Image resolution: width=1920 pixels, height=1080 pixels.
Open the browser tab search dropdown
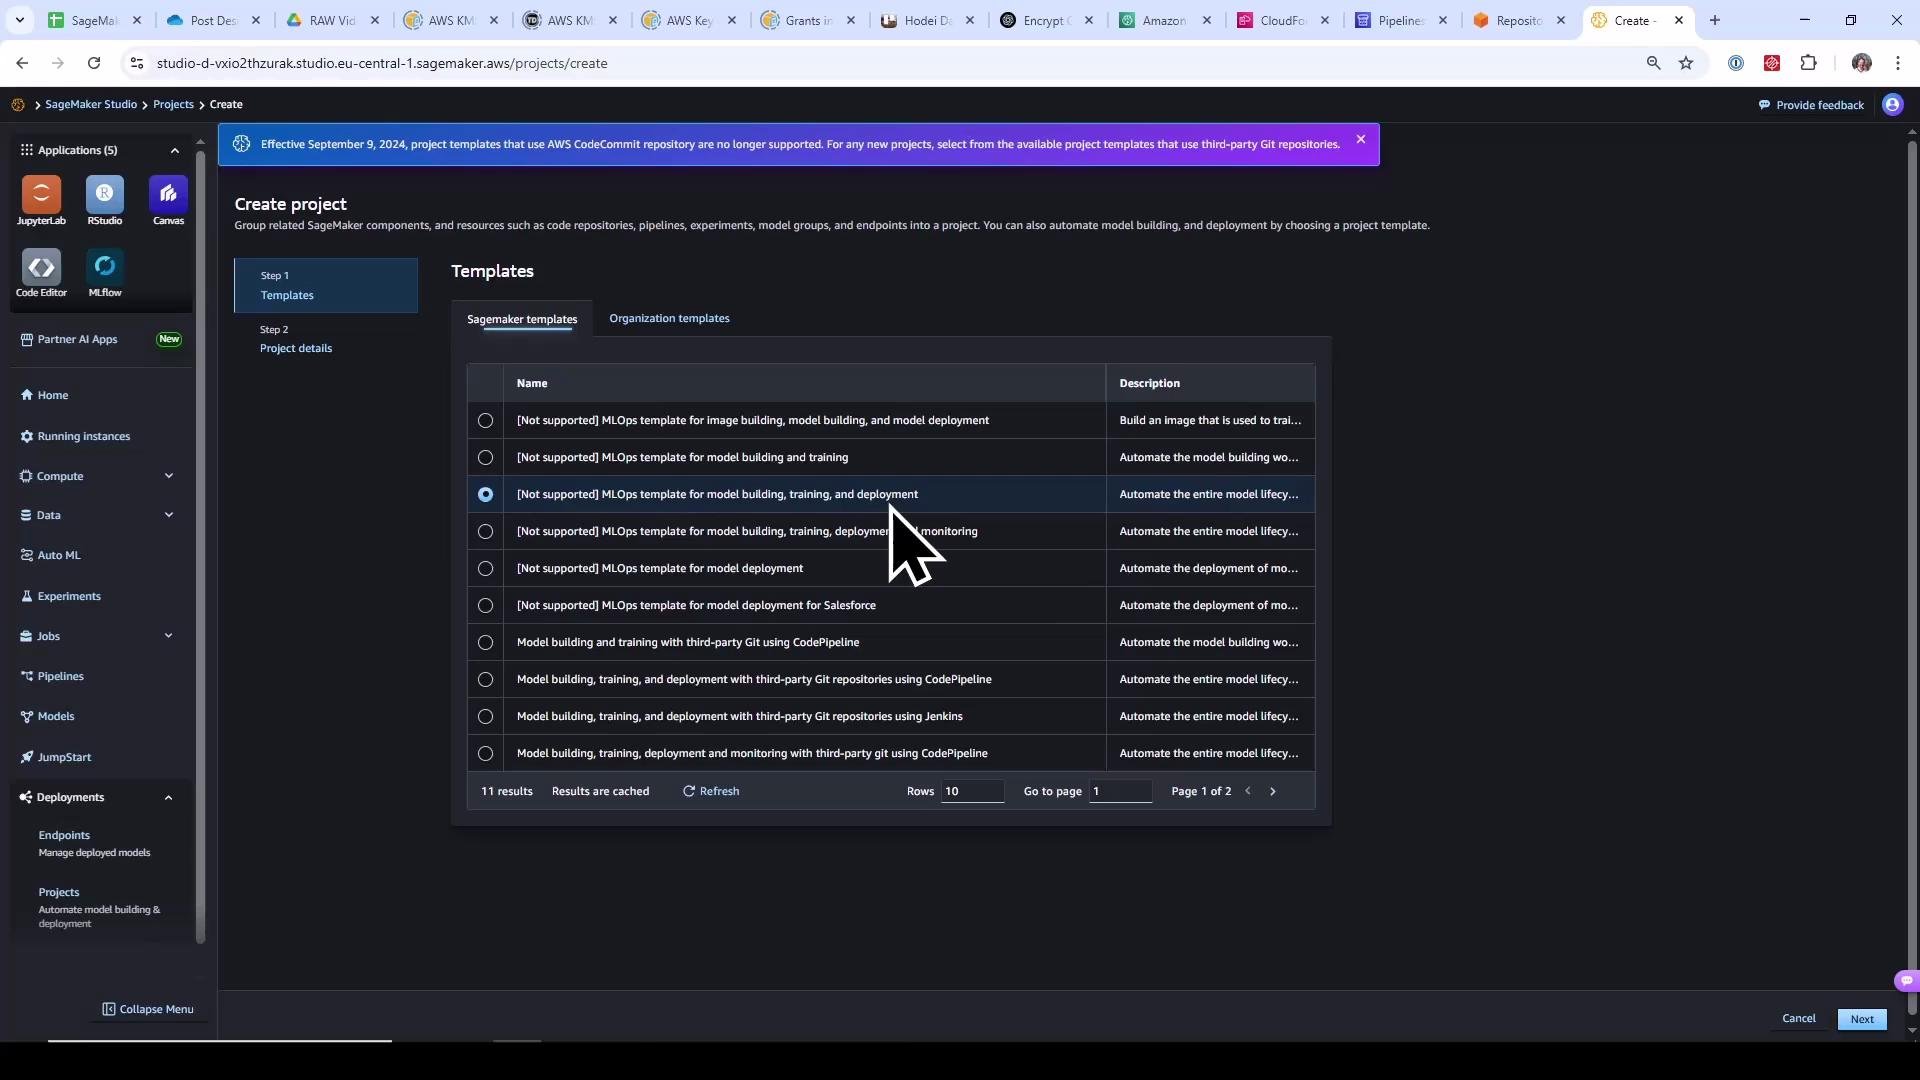pos(19,20)
